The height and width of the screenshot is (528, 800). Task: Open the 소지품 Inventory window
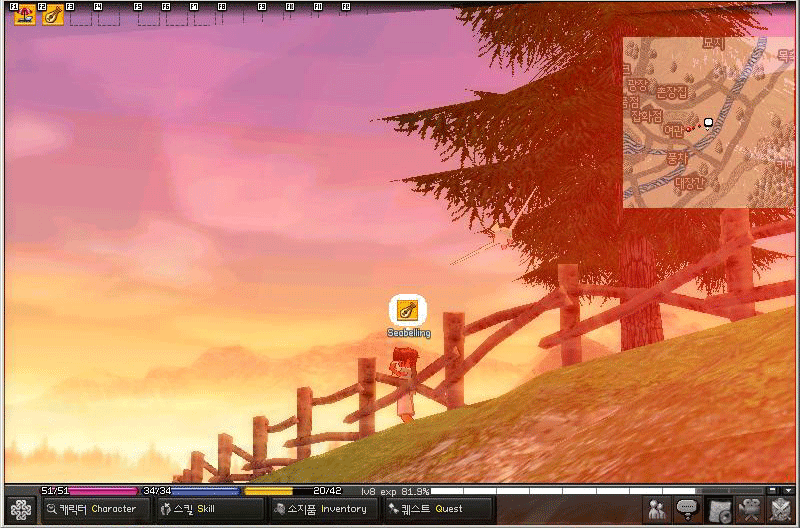[x=323, y=509]
